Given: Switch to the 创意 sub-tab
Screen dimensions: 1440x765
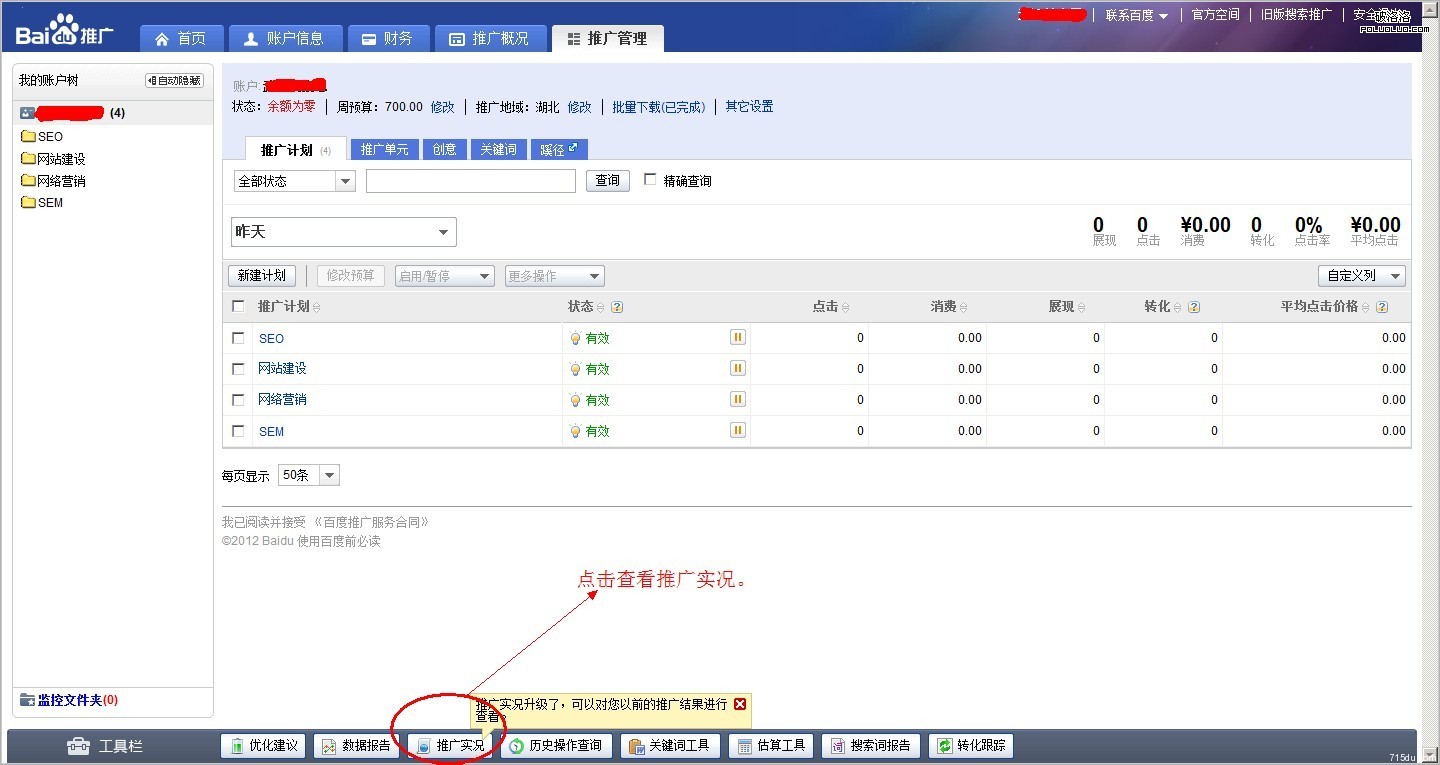Looking at the screenshot, I should 445,149.
